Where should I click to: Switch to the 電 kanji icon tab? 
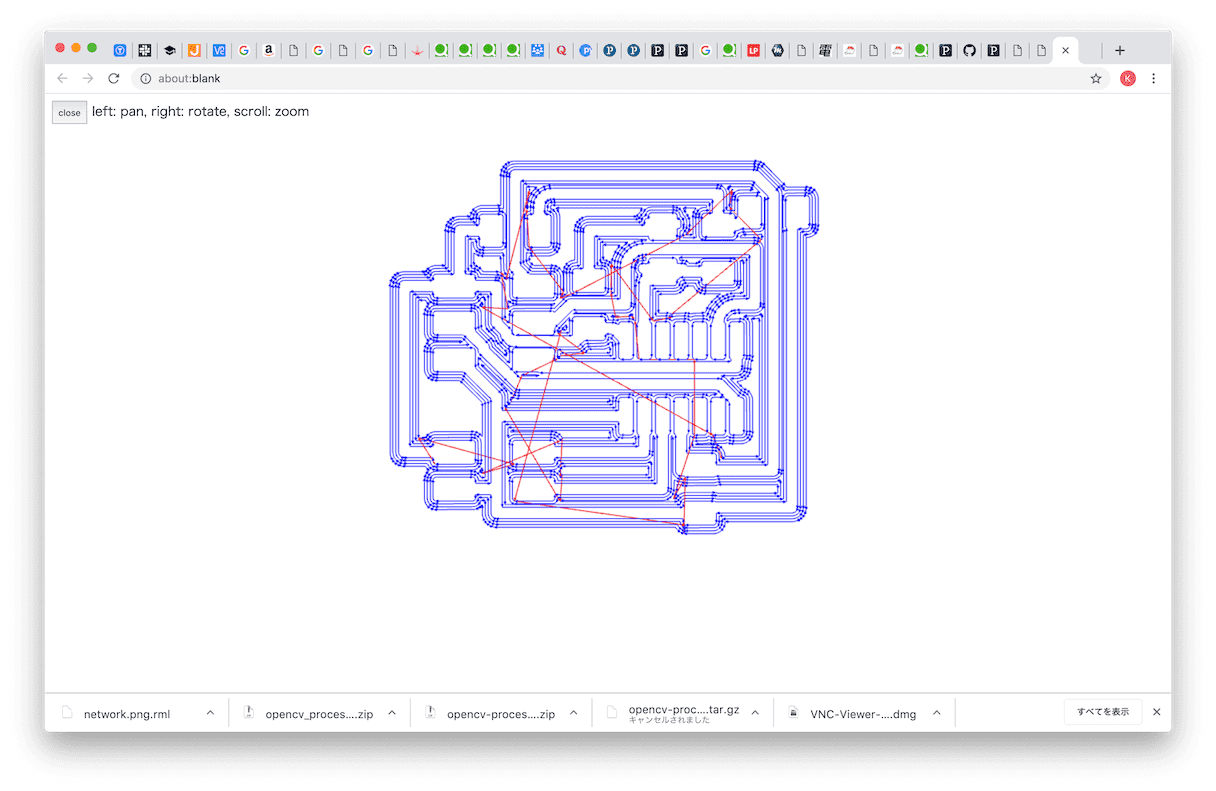[825, 50]
